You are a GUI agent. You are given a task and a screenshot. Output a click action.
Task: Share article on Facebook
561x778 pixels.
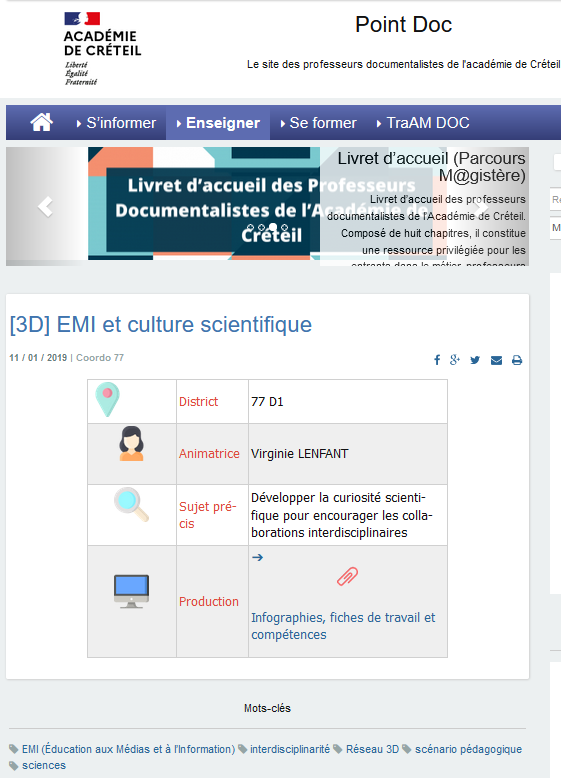437,360
